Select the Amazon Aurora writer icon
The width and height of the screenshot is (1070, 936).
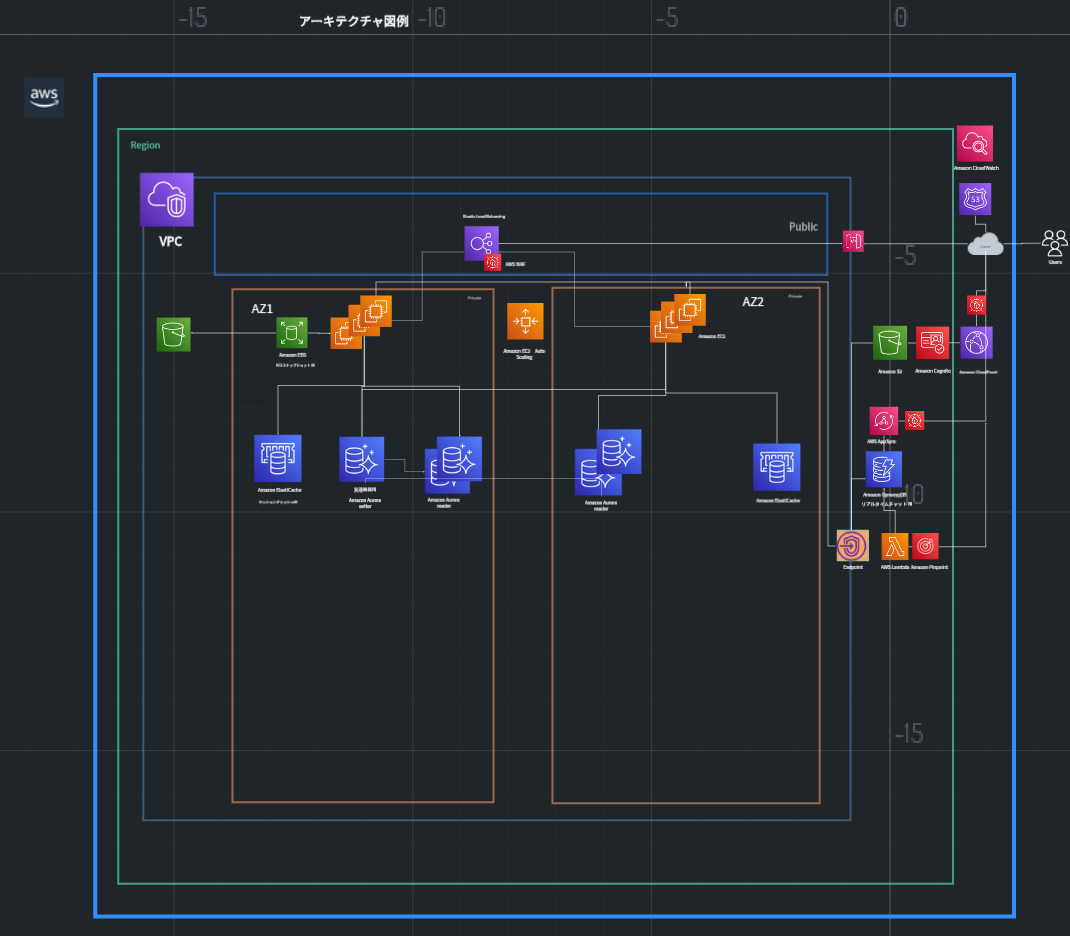362,460
